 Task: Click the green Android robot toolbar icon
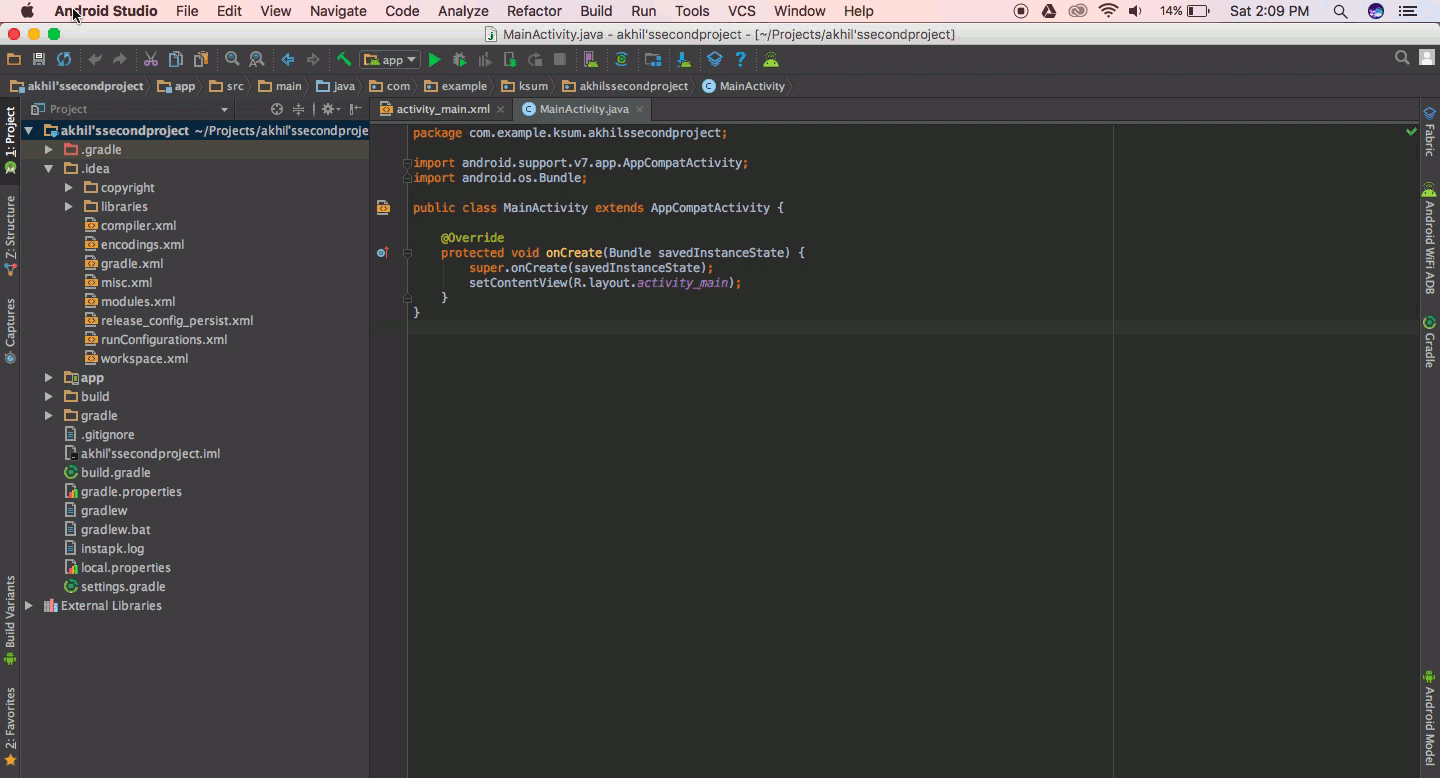point(771,60)
